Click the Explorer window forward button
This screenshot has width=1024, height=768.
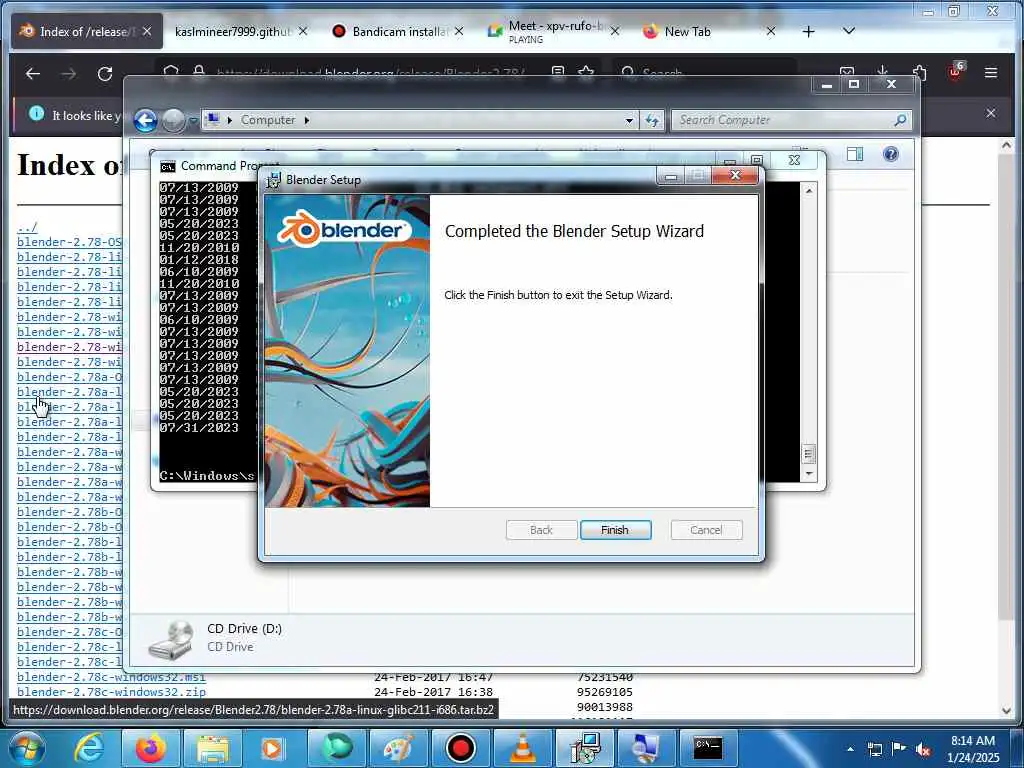[173, 120]
